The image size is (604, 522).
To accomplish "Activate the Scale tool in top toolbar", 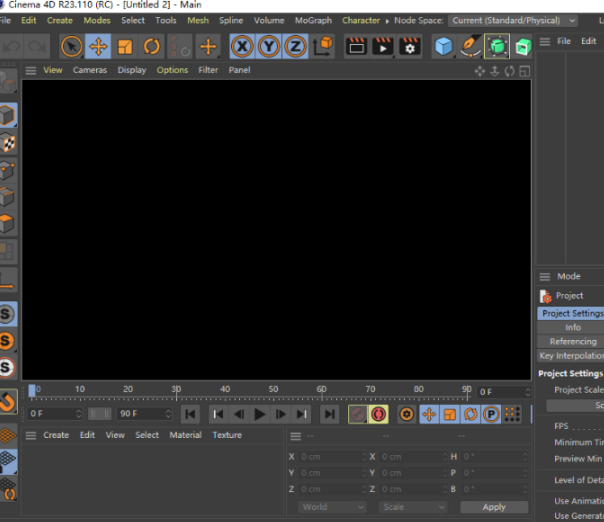I will click(x=125, y=47).
